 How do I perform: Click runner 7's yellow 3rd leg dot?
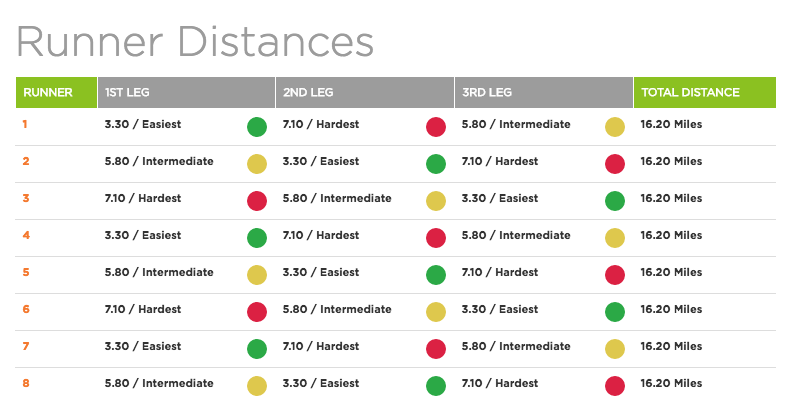[x=615, y=349]
